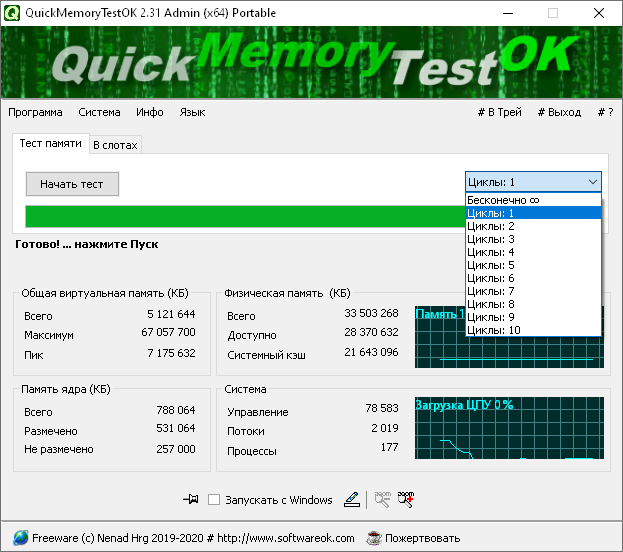
Task: Click the Процессы value 177
Action: tap(389, 447)
